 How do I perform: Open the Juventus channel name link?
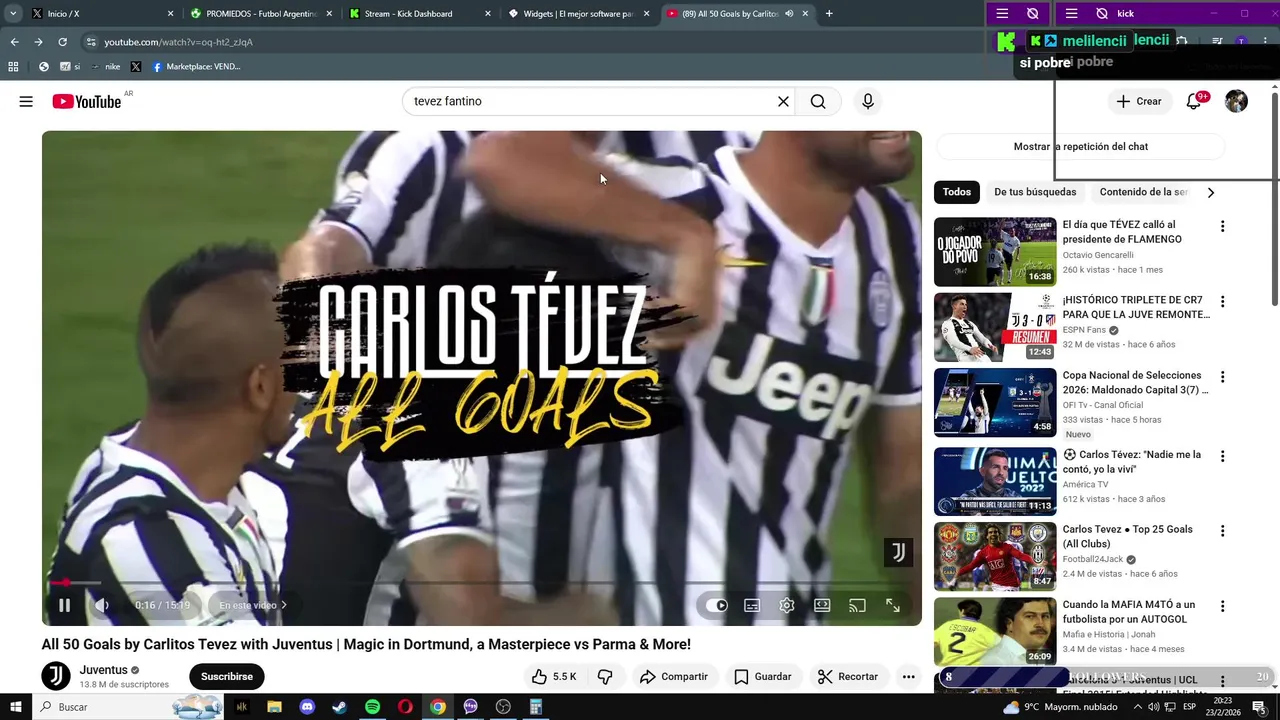point(104,670)
